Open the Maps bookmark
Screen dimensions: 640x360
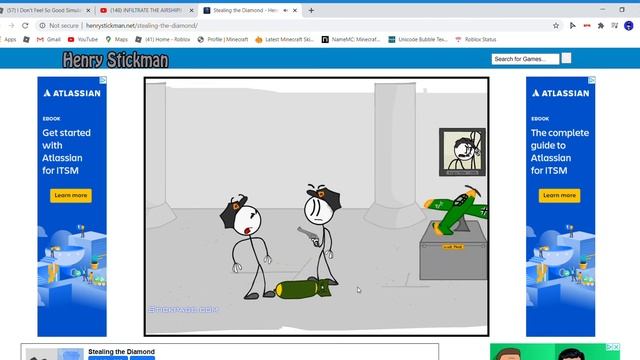116,40
